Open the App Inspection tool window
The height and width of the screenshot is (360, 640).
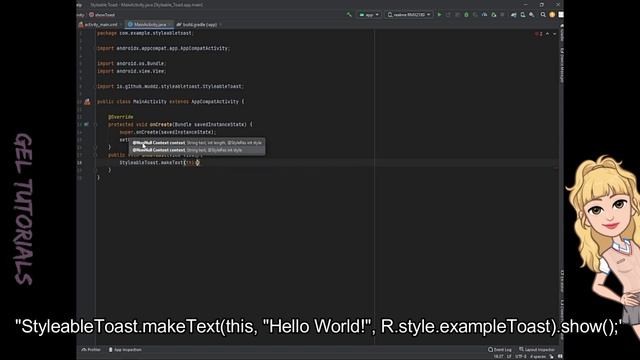125,350
